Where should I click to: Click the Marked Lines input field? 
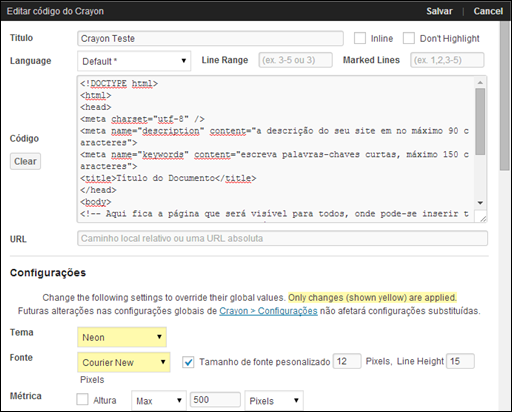click(x=447, y=60)
